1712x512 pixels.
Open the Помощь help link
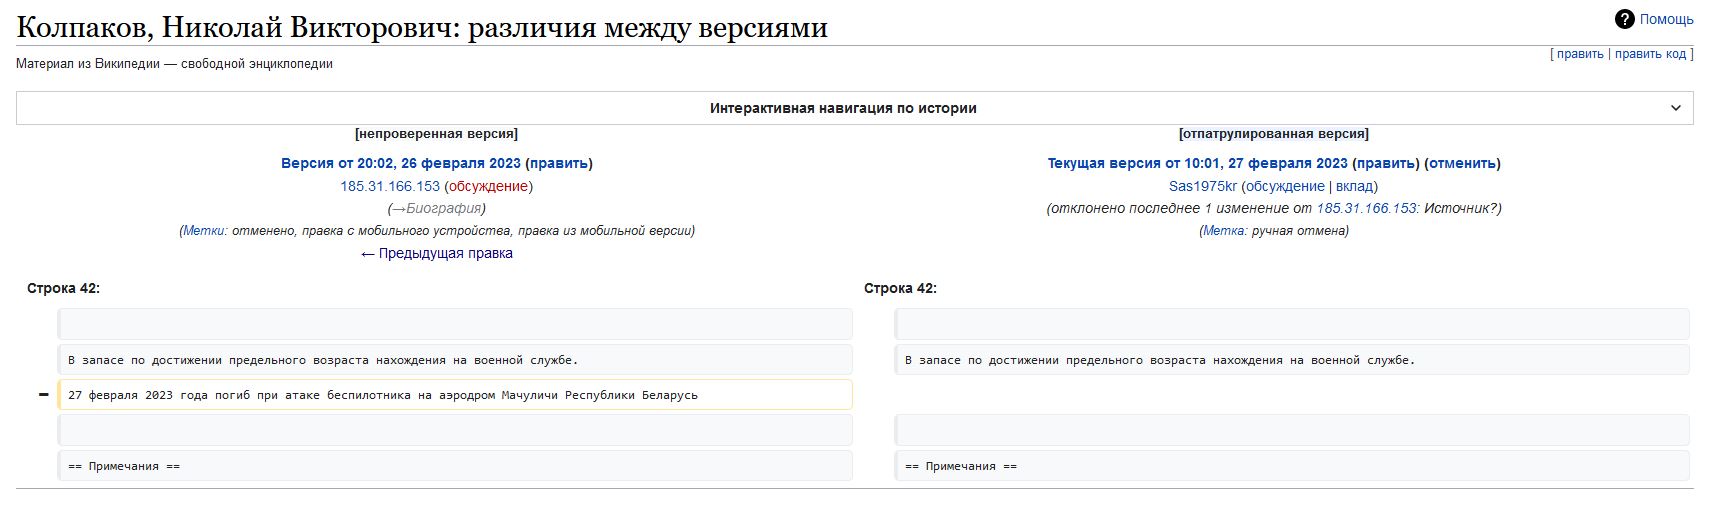(x=1666, y=19)
